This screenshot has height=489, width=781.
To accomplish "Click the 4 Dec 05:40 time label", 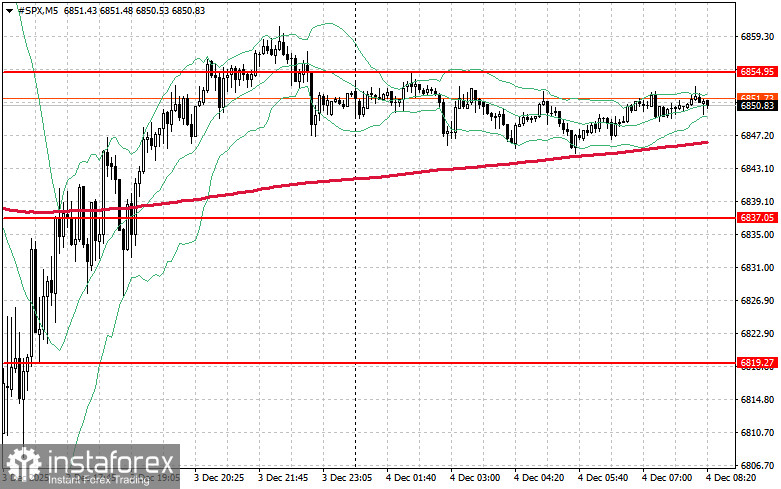I will pyautogui.click(x=603, y=478).
